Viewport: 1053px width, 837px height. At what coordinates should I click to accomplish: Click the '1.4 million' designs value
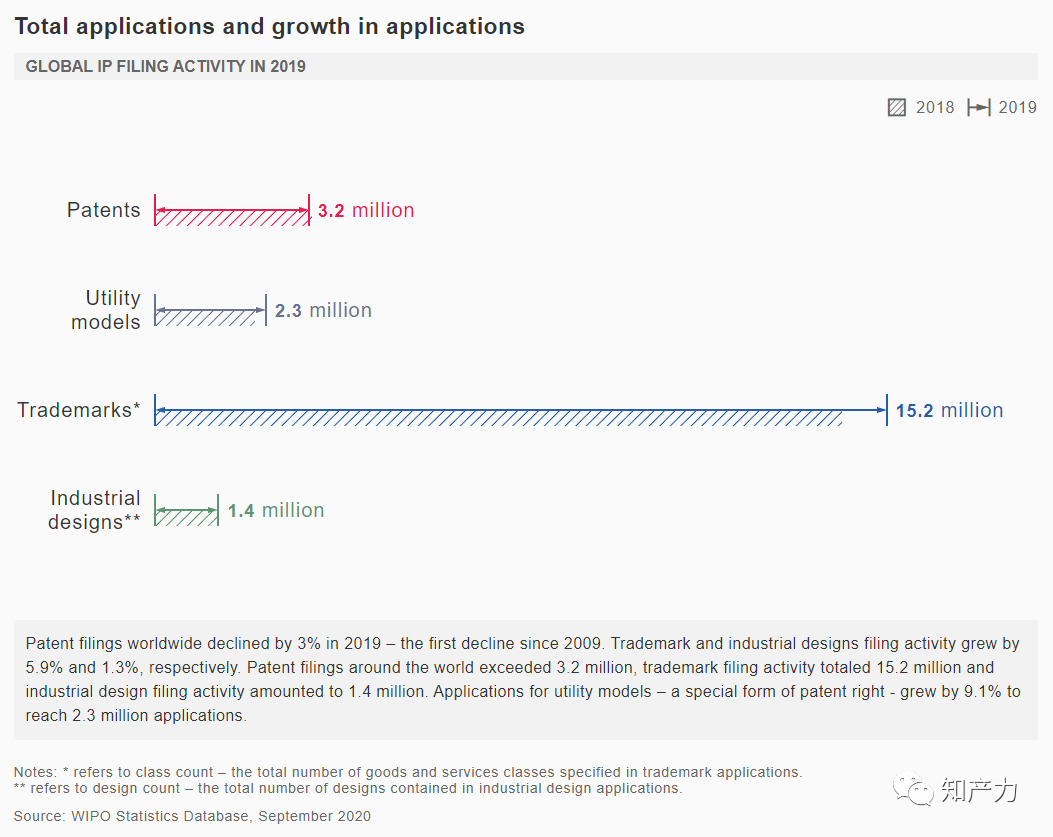276,511
